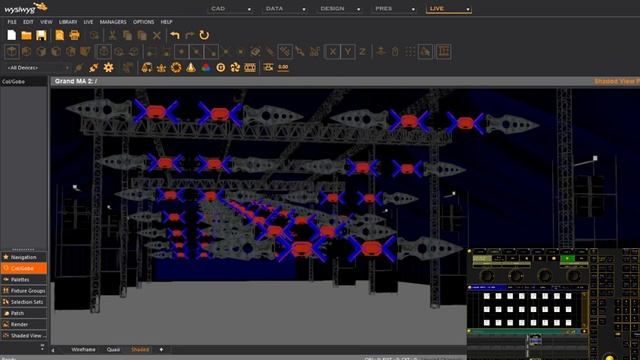
Task: Click the printer icon in the toolbar
Action: (74, 35)
